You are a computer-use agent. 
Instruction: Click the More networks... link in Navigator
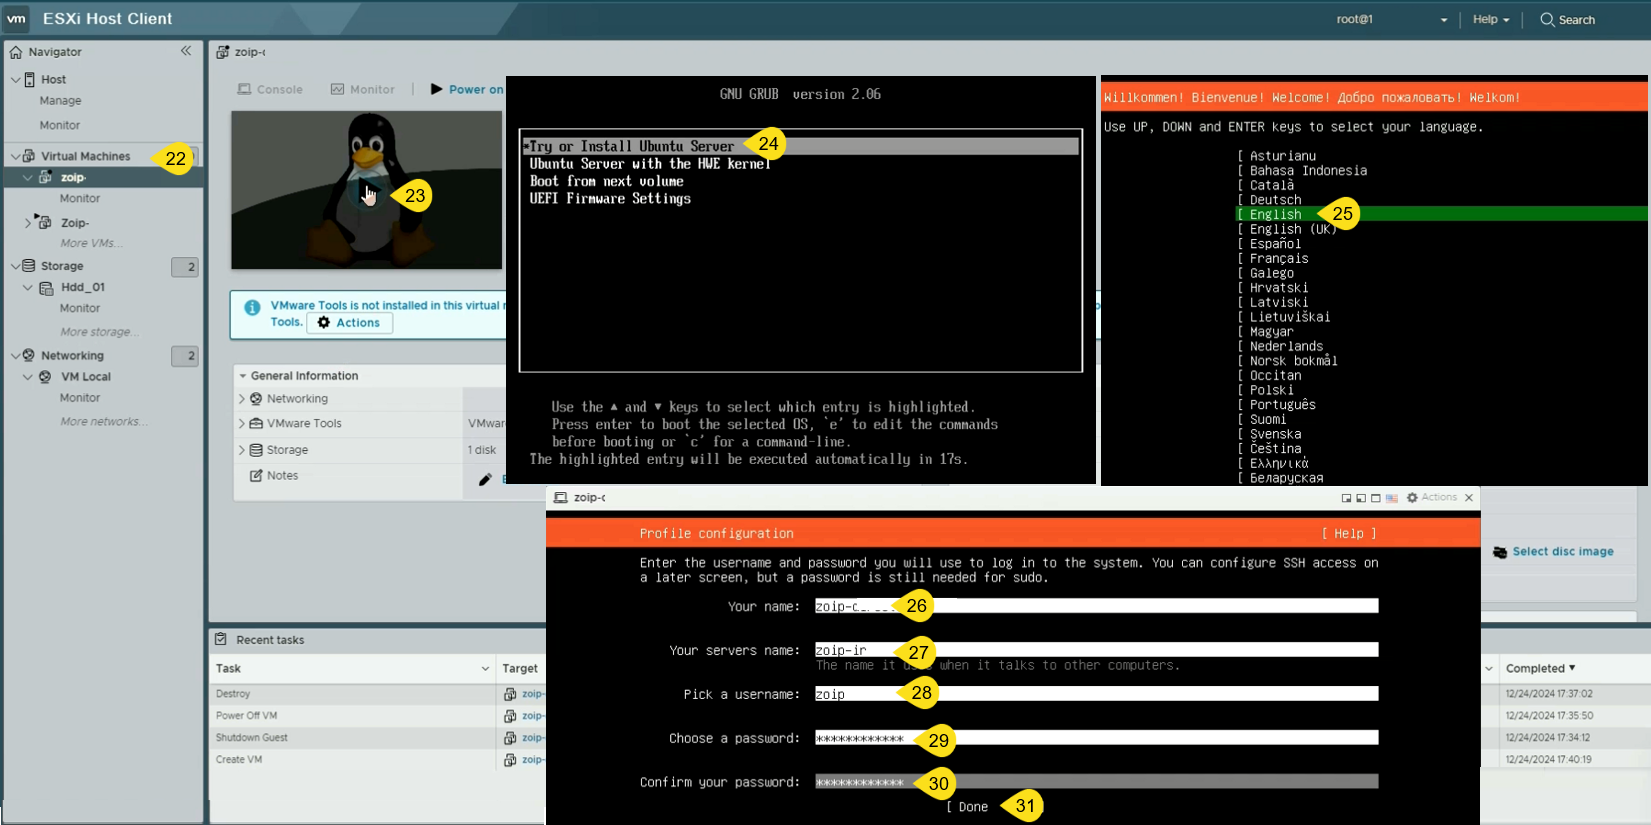click(103, 422)
